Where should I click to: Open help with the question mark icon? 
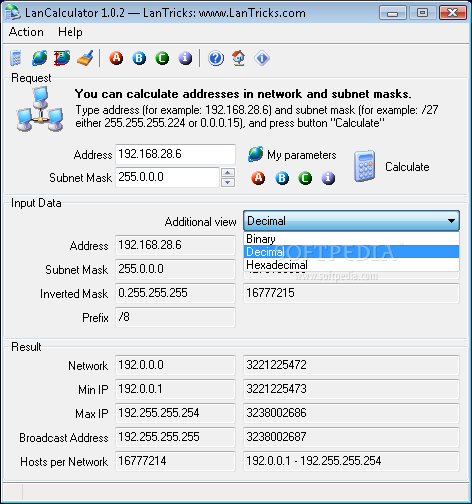216,58
